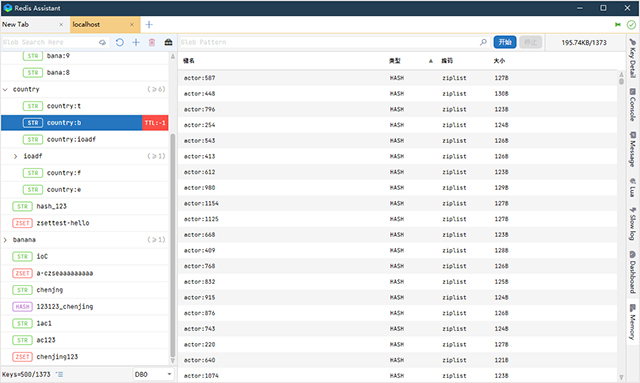Click the green check status icon
Screen dimensions: 640x383
tap(631, 24)
